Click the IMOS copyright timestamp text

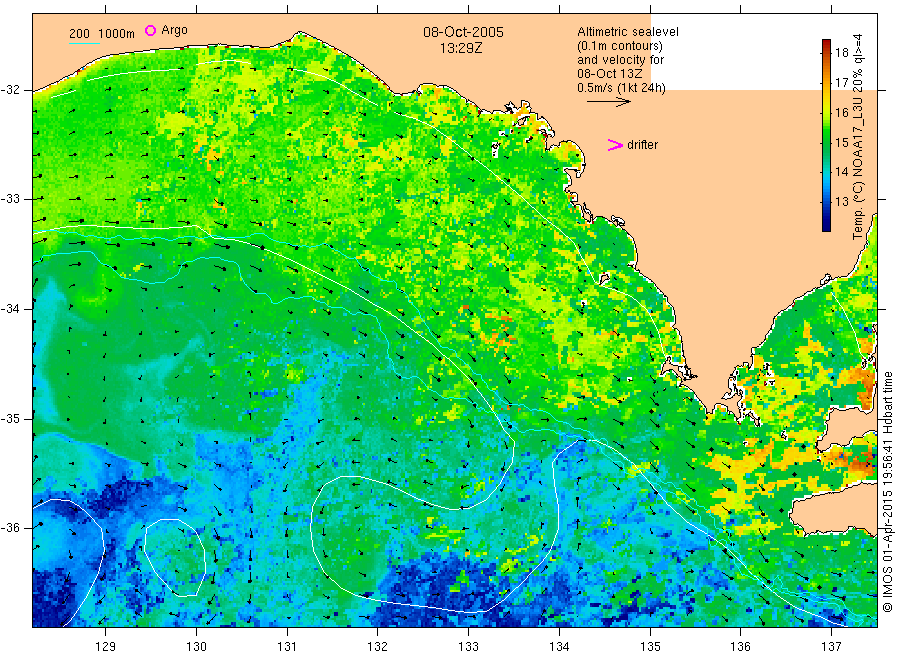click(887, 491)
